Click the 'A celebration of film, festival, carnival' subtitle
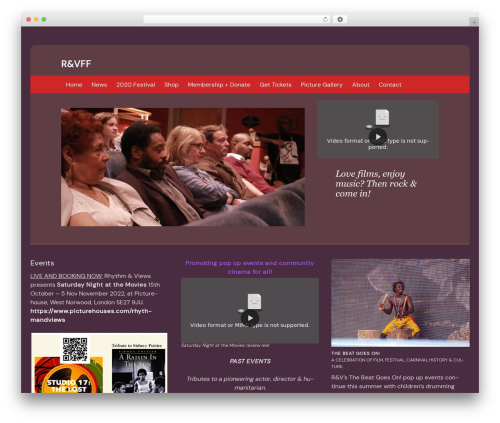 click(397, 363)
